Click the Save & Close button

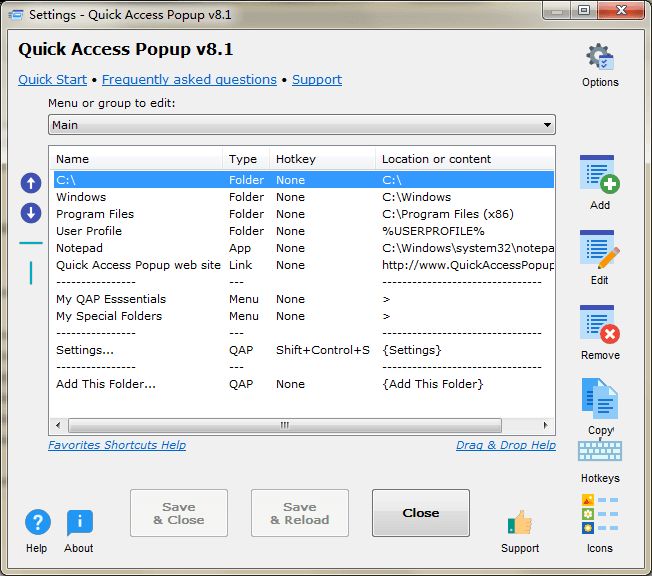[179, 513]
